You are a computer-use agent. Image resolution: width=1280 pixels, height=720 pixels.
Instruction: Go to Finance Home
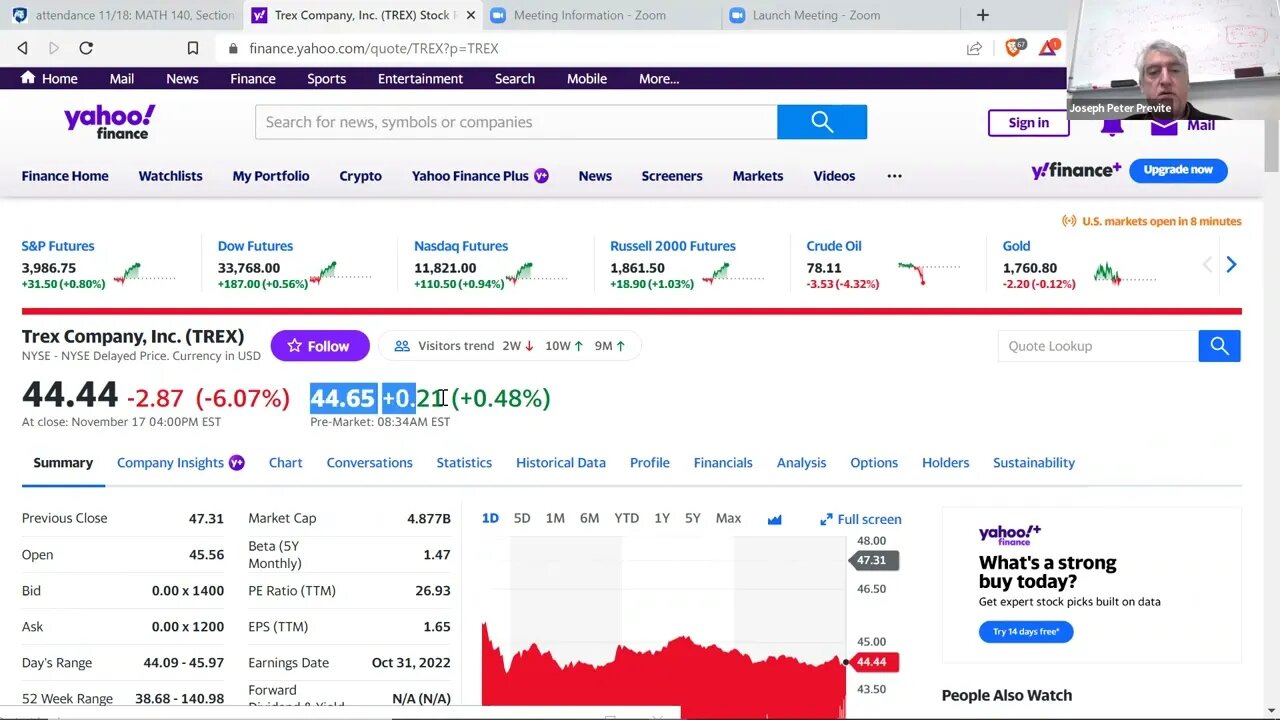tap(65, 176)
